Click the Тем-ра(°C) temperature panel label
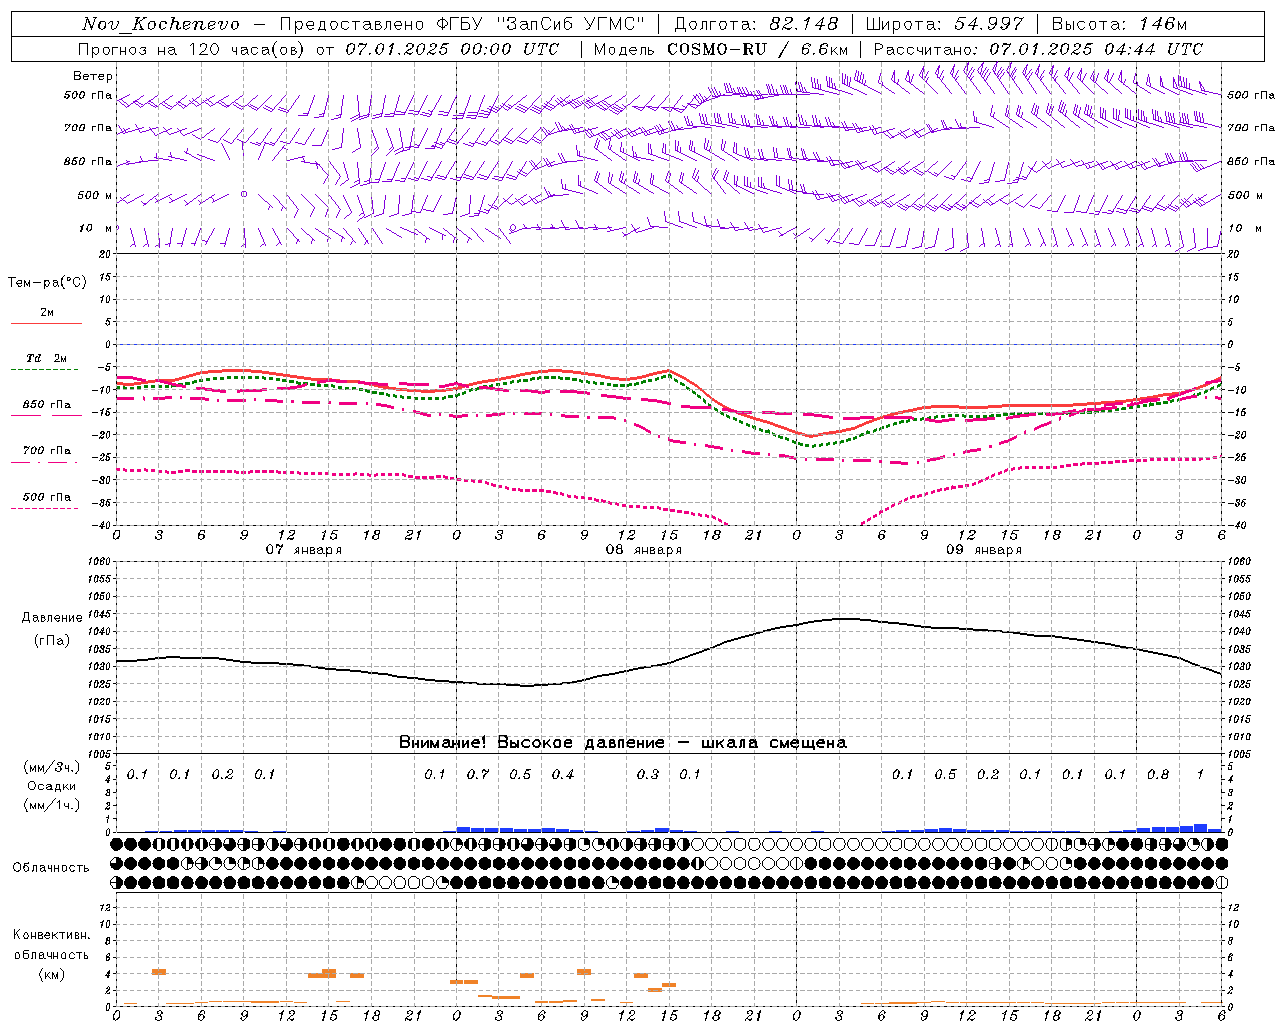1280x1024 pixels. point(47,283)
